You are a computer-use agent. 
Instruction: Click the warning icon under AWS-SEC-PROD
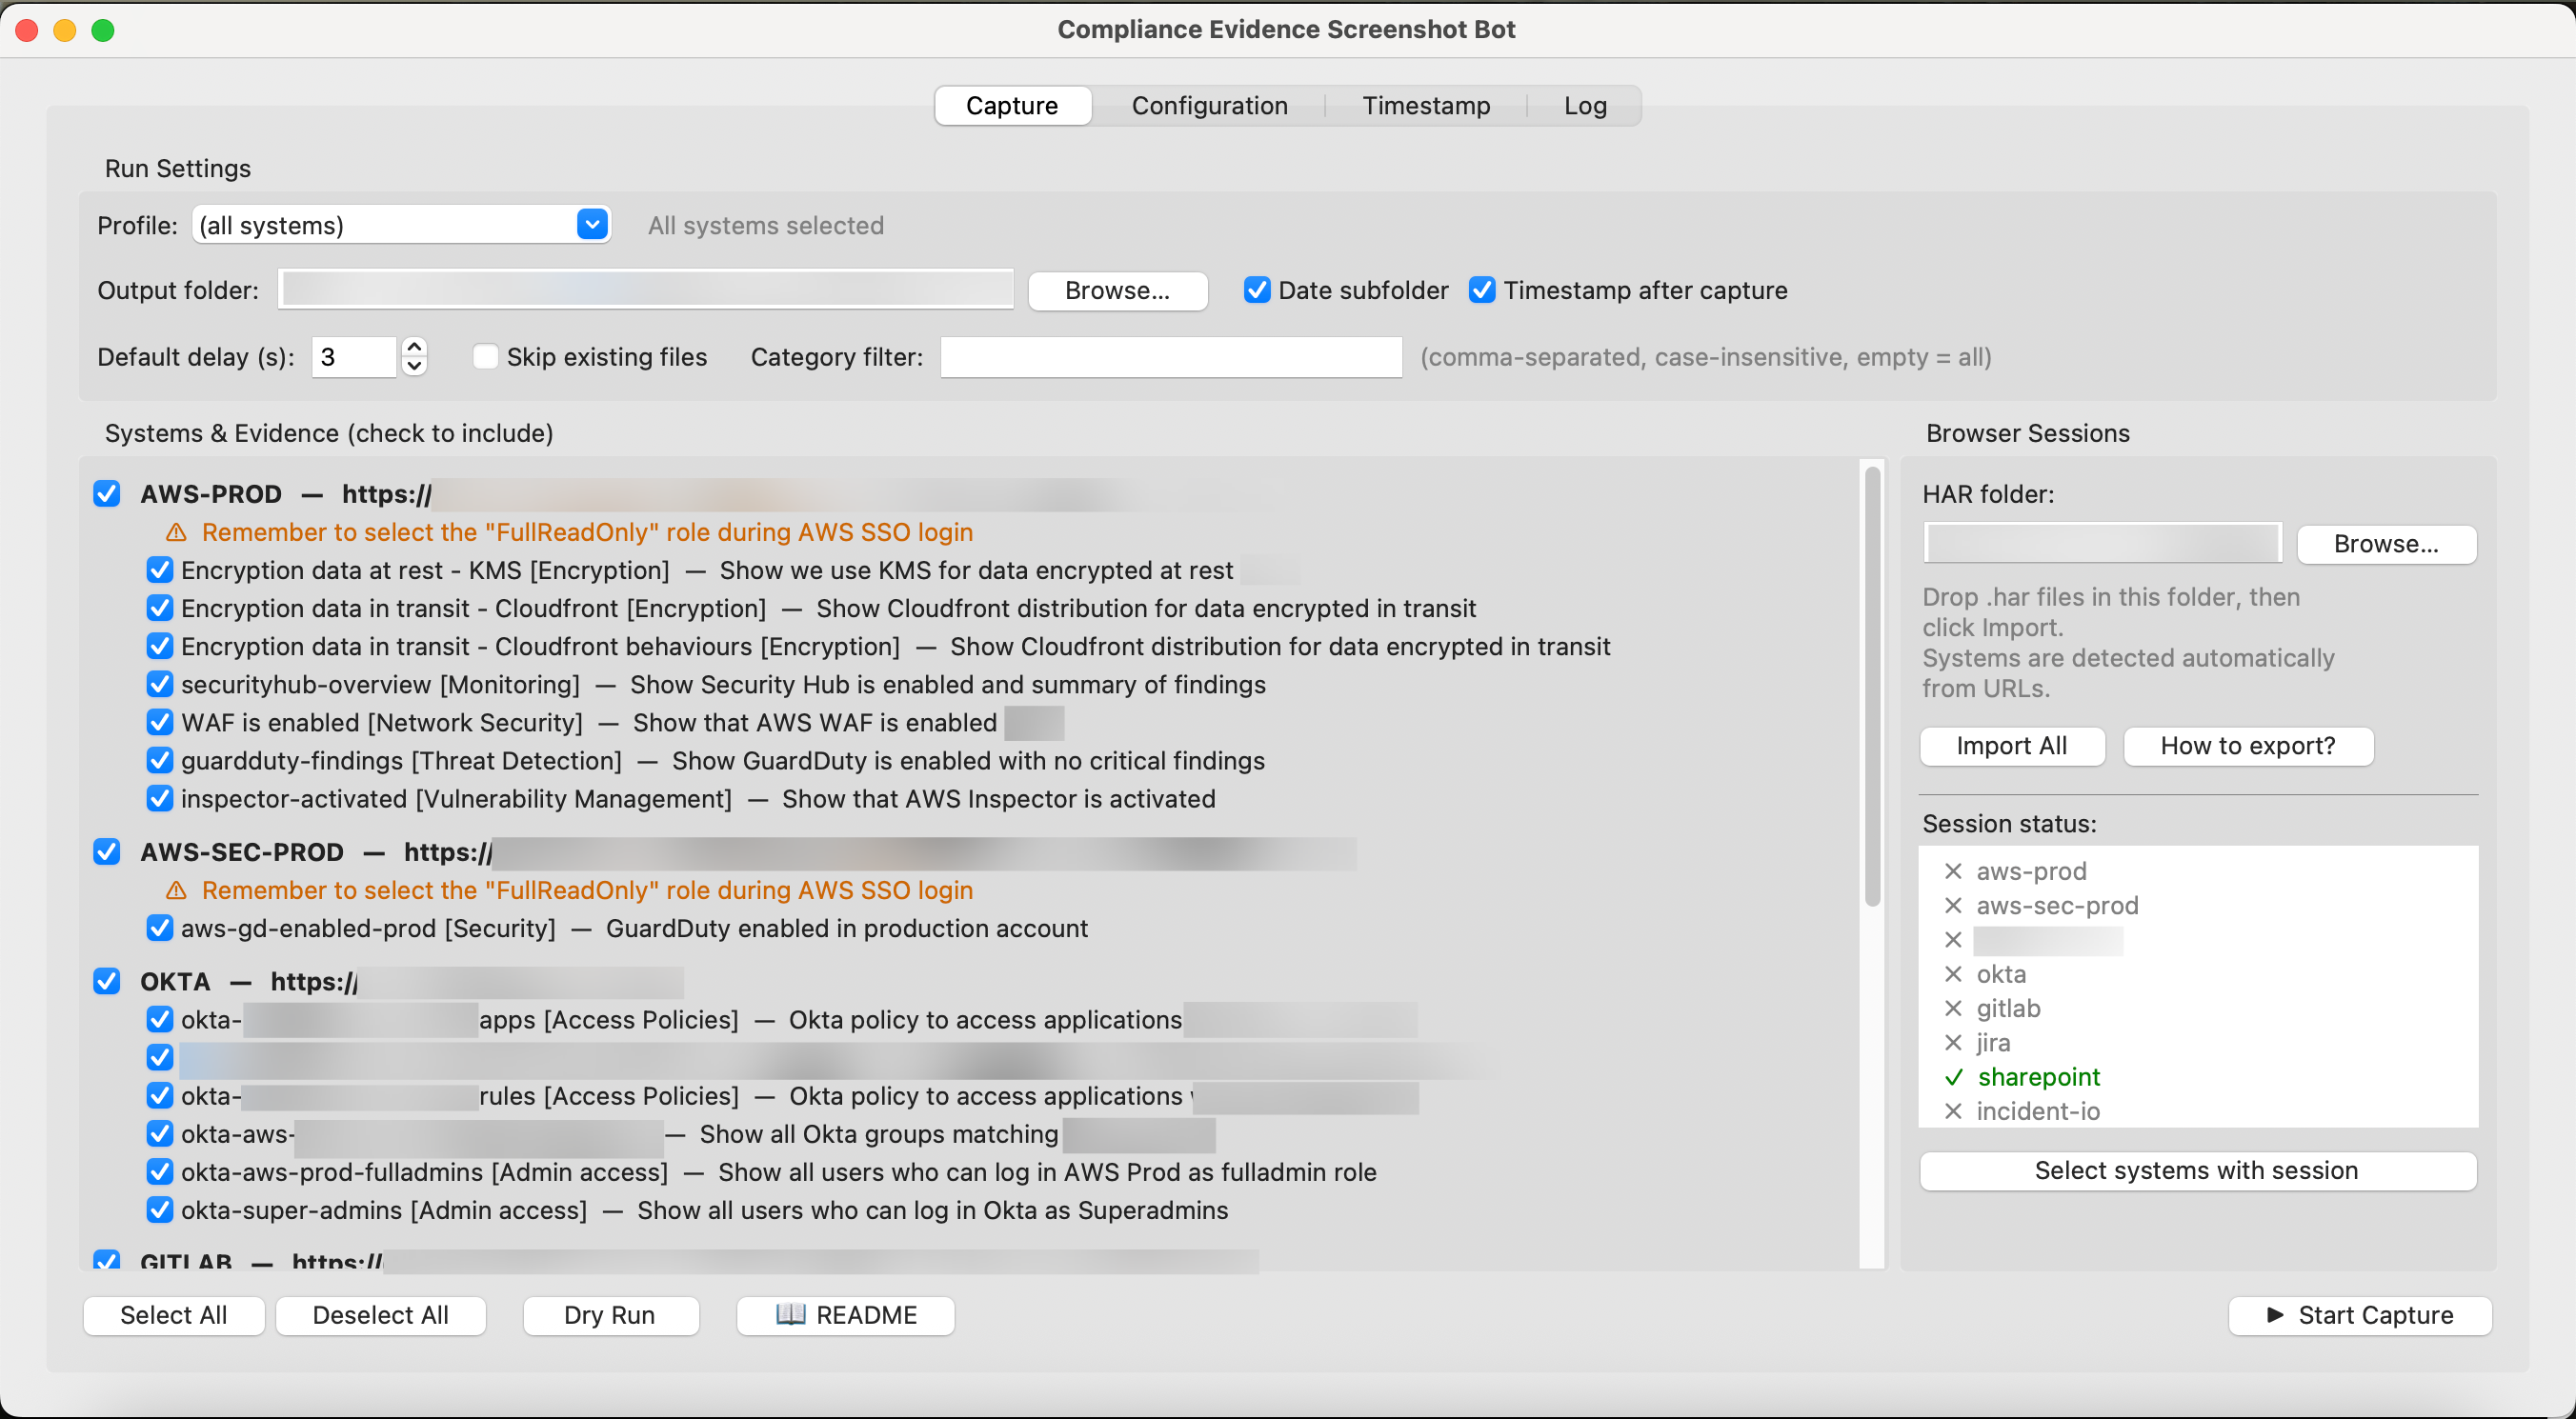(x=176, y=890)
